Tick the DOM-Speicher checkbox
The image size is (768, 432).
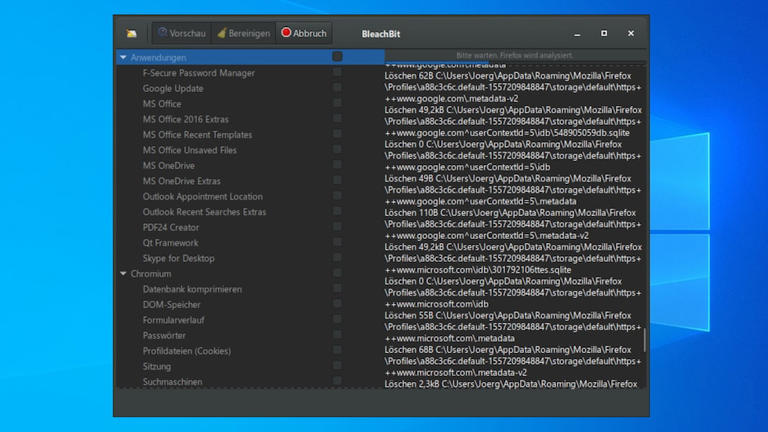pos(337,304)
